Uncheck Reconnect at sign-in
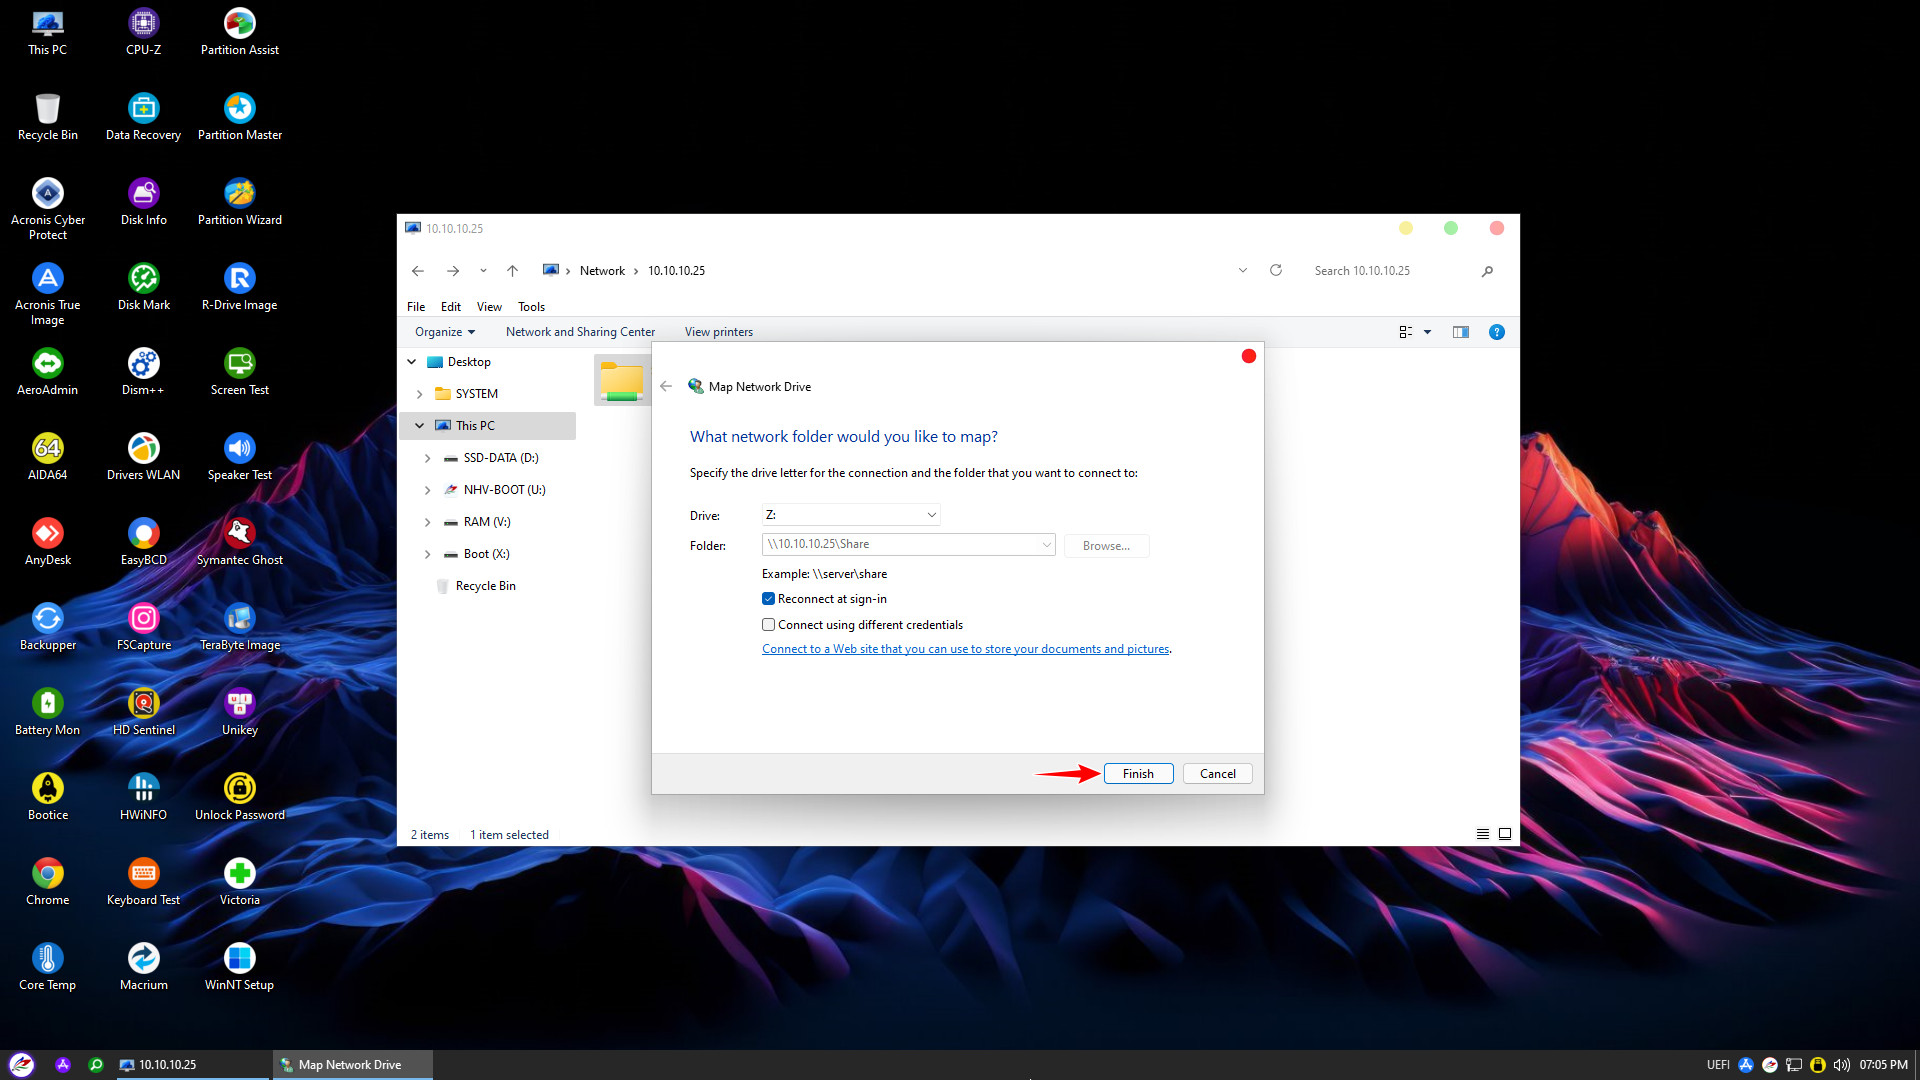This screenshot has height=1080, width=1920. (768, 599)
